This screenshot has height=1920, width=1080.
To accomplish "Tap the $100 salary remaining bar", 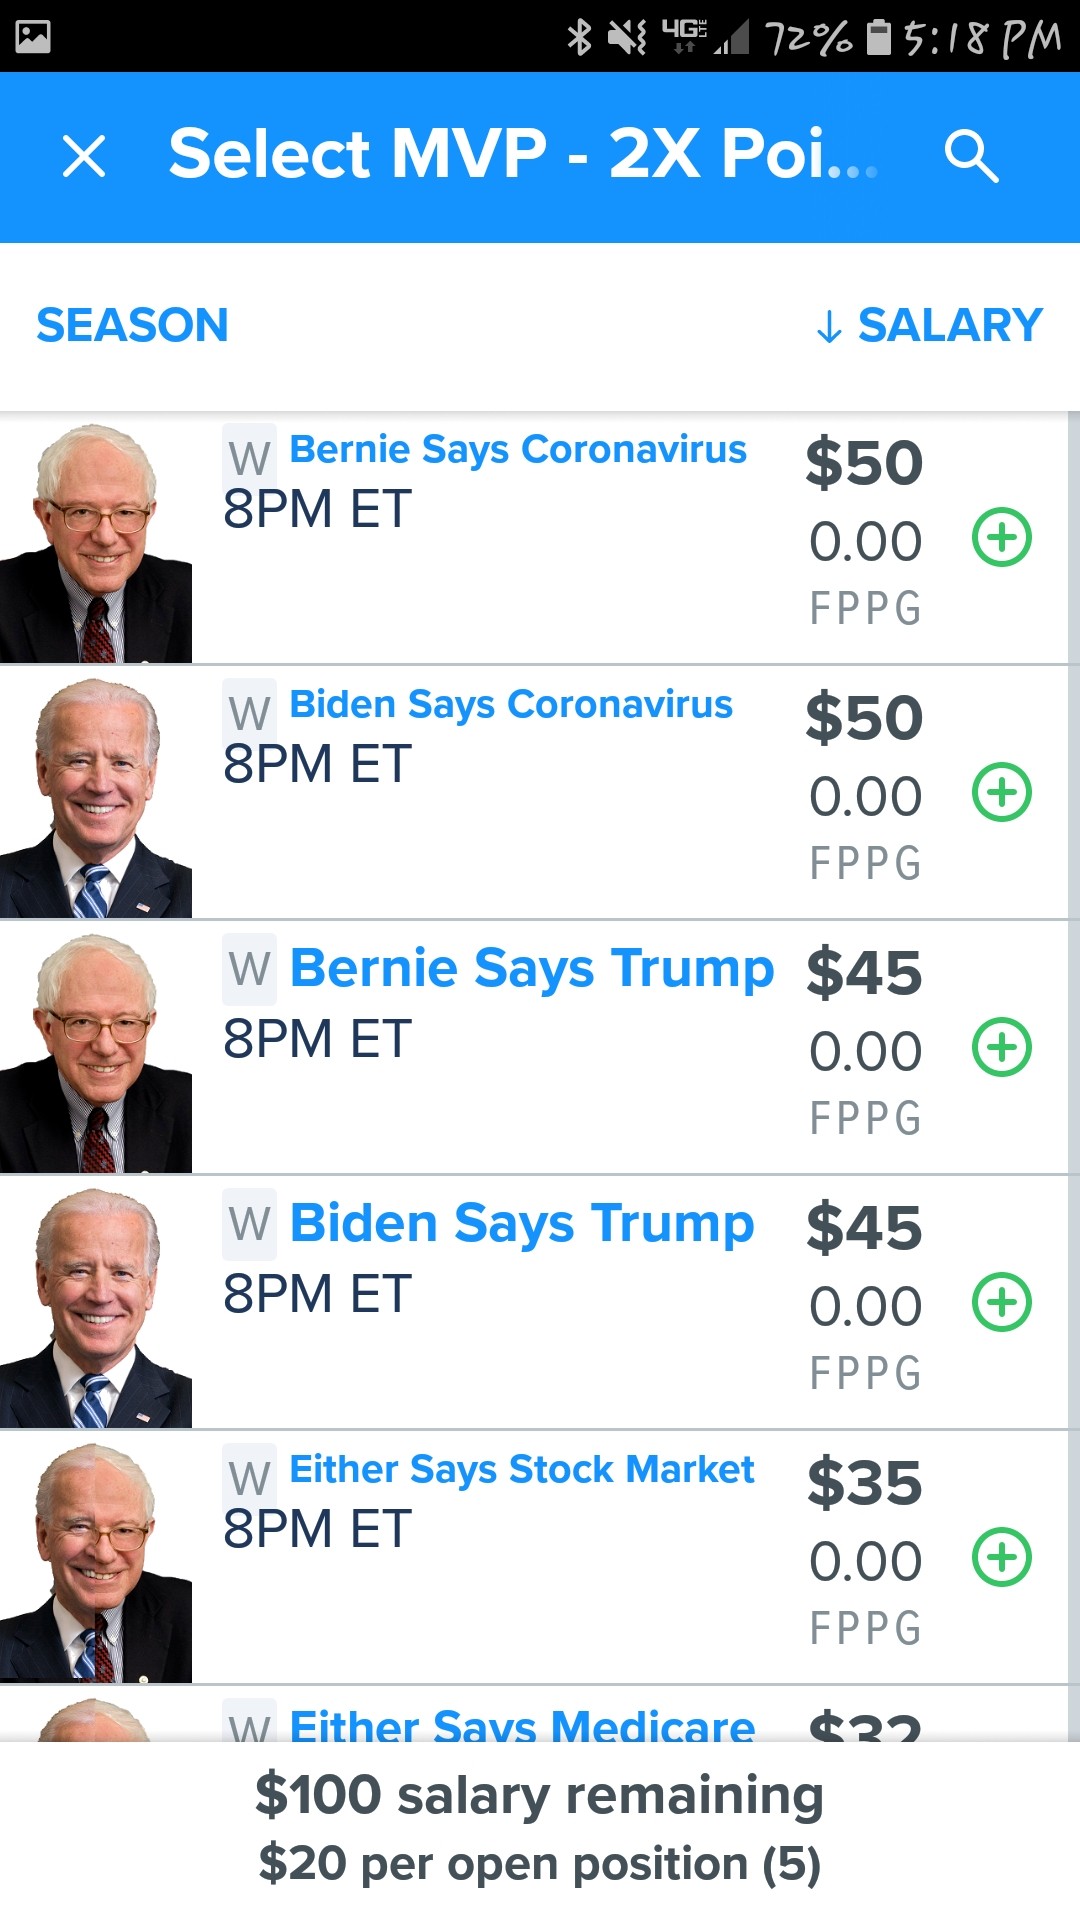I will (540, 1828).
